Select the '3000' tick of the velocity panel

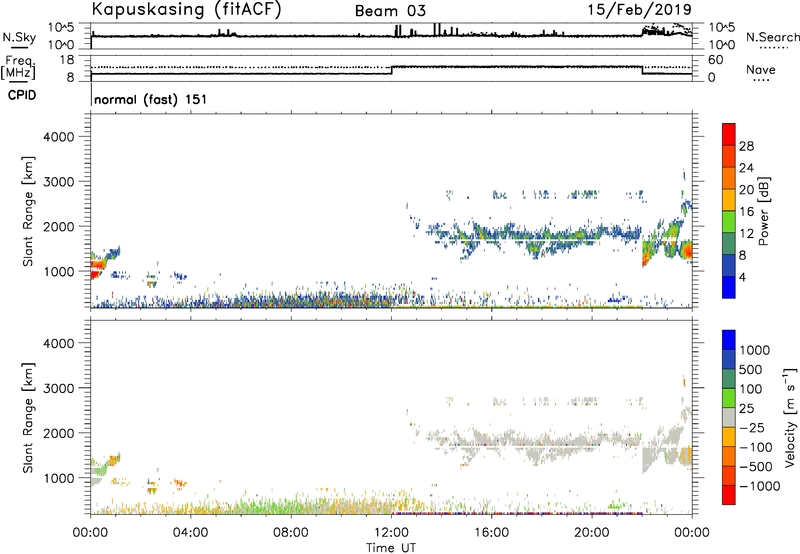pos(58,388)
